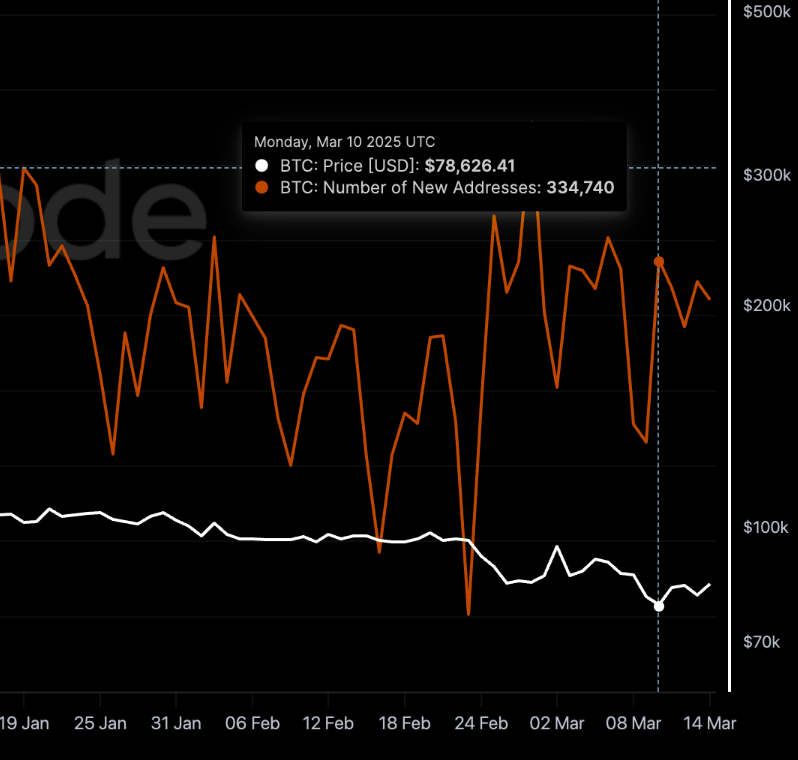Click the New Addresses value 334,740
798x760 pixels.
579,187
